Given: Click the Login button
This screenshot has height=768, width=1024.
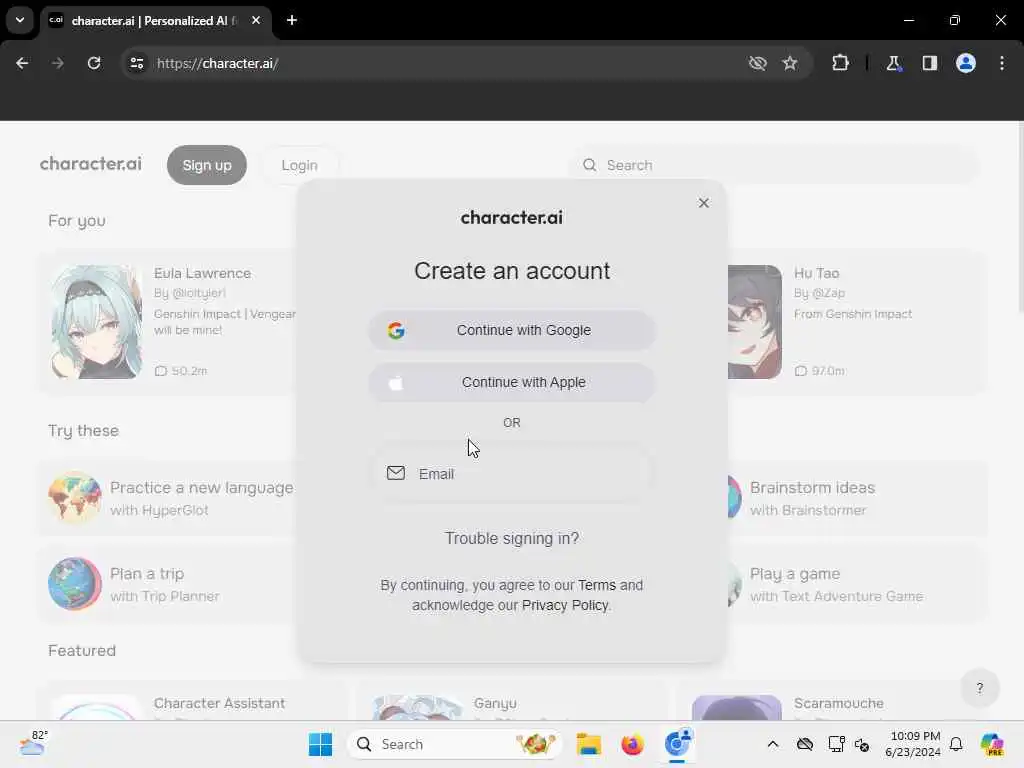Looking at the screenshot, I should coord(300,165).
